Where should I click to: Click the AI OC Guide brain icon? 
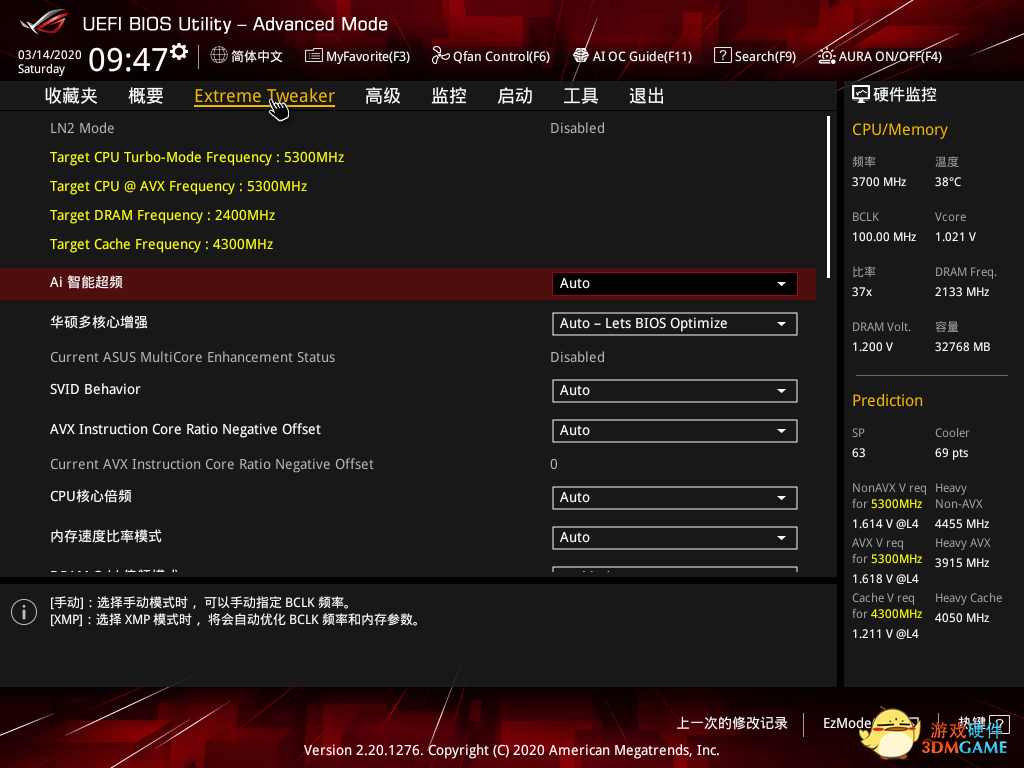[x=581, y=56]
